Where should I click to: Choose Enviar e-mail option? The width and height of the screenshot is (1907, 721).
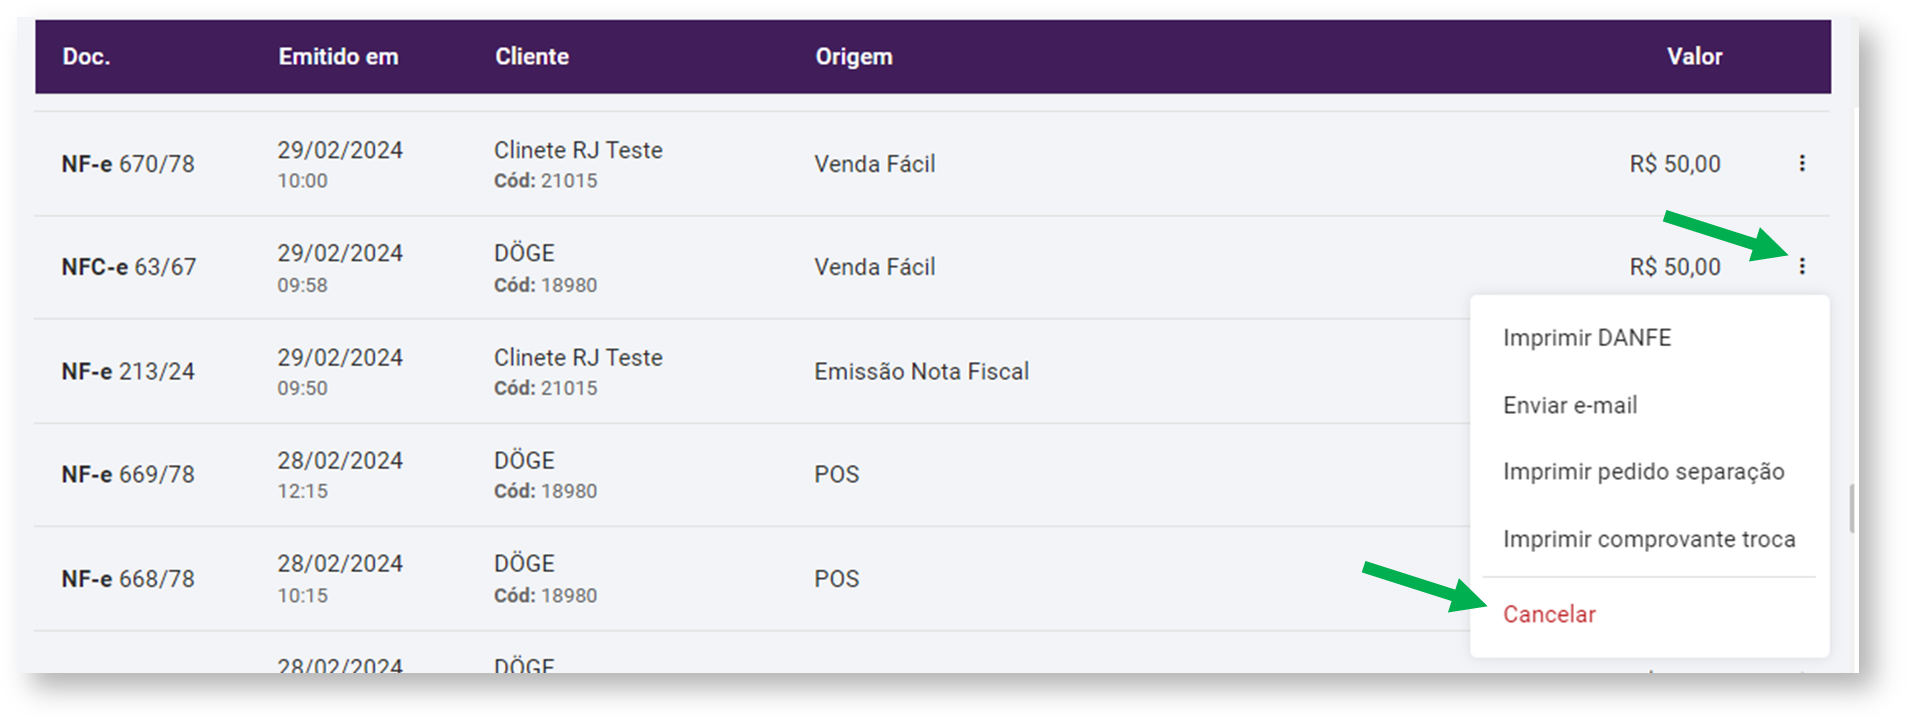click(x=1570, y=405)
